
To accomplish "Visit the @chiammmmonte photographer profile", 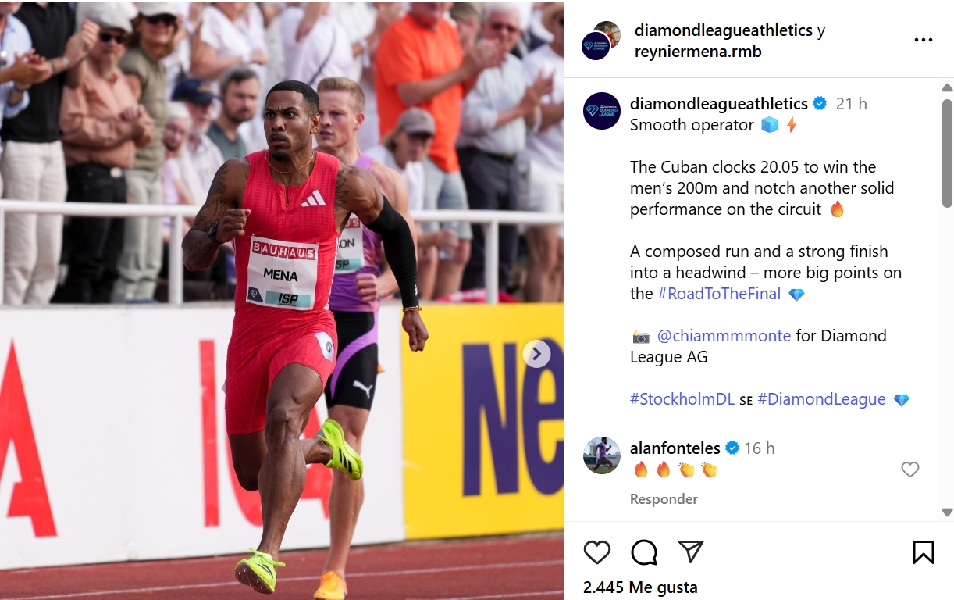I will click(x=723, y=335).
